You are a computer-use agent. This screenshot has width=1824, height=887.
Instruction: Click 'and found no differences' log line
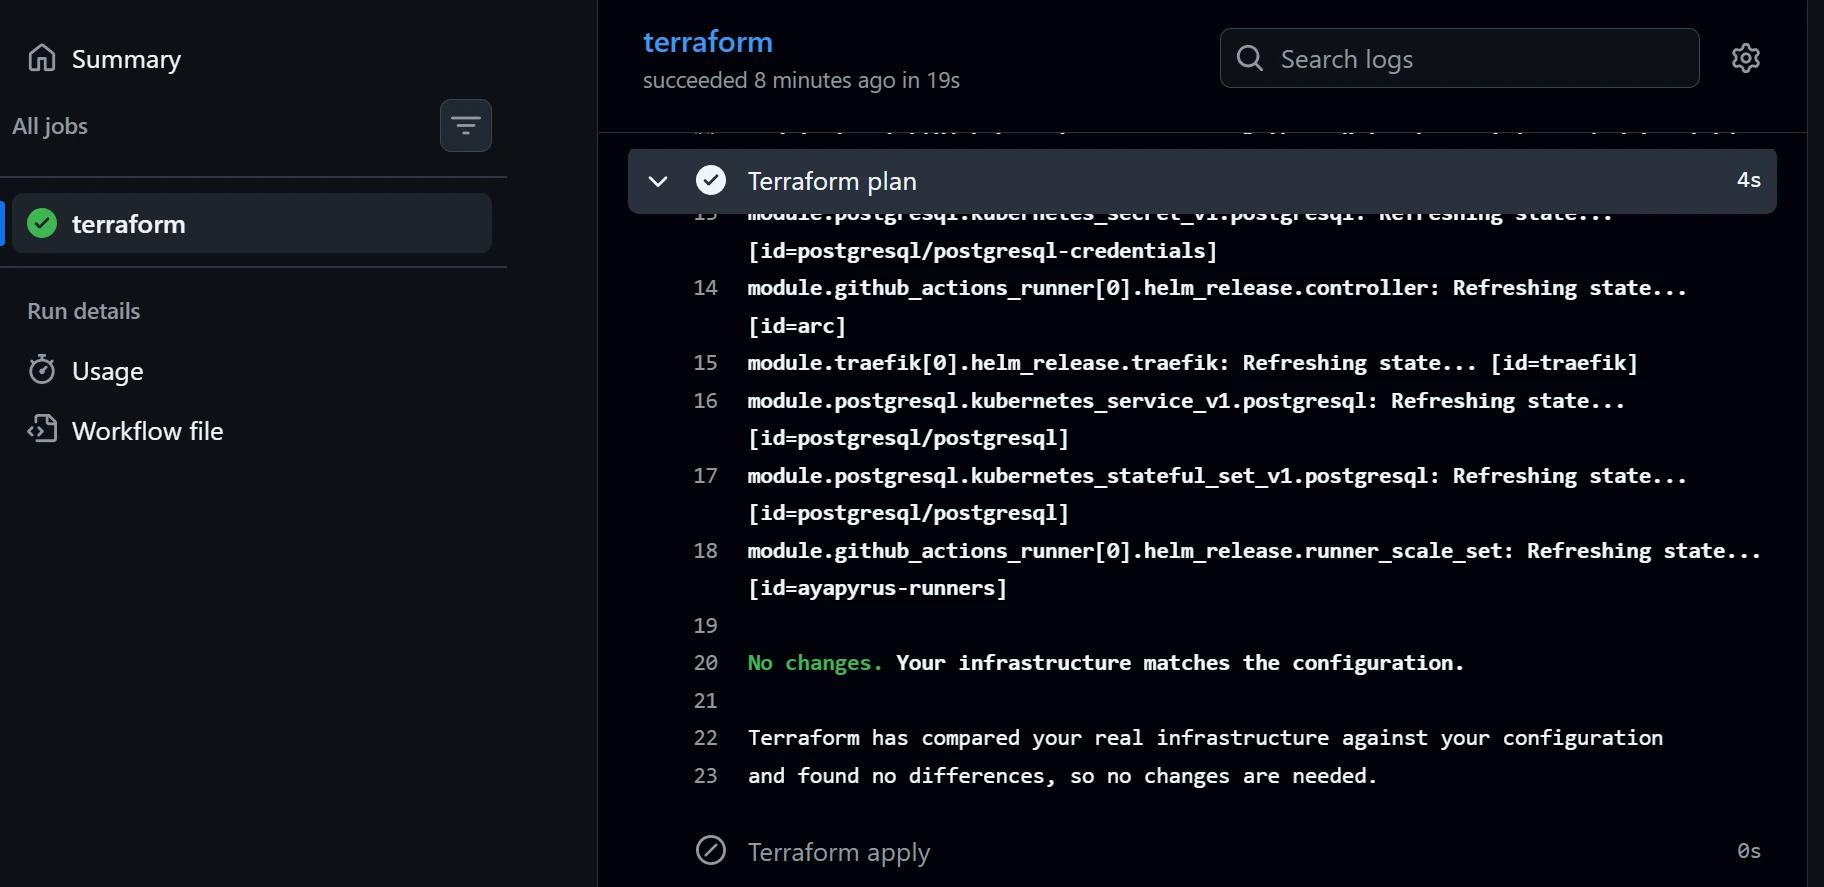(1062, 776)
